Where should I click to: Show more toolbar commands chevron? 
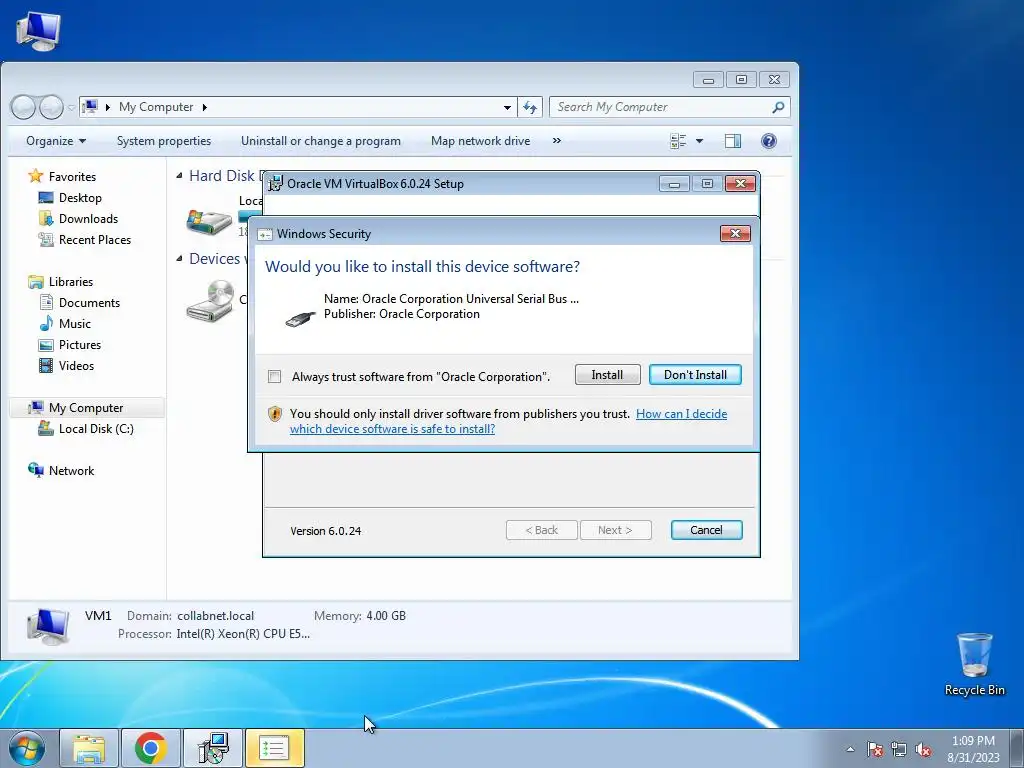tap(556, 140)
